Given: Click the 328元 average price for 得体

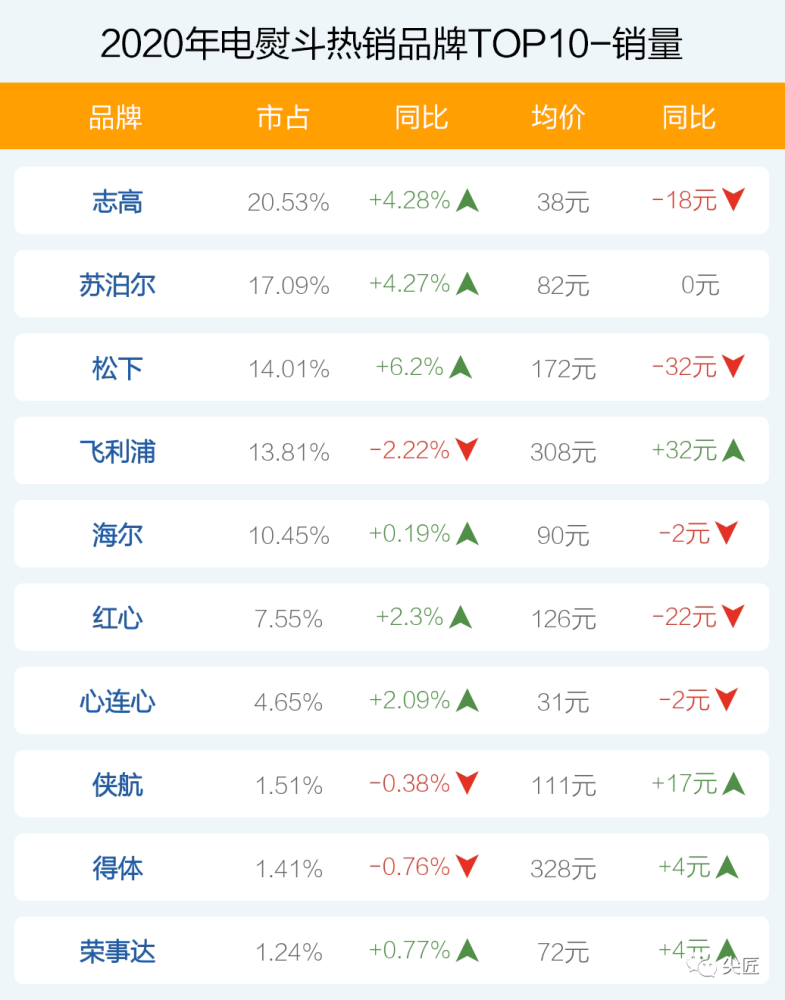Looking at the screenshot, I should (563, 868).
